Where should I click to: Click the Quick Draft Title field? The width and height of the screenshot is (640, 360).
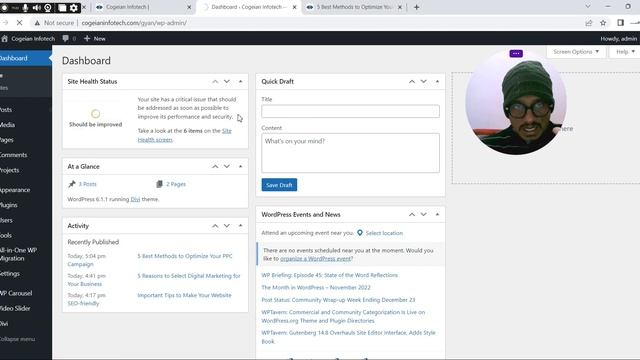point(350,111)
